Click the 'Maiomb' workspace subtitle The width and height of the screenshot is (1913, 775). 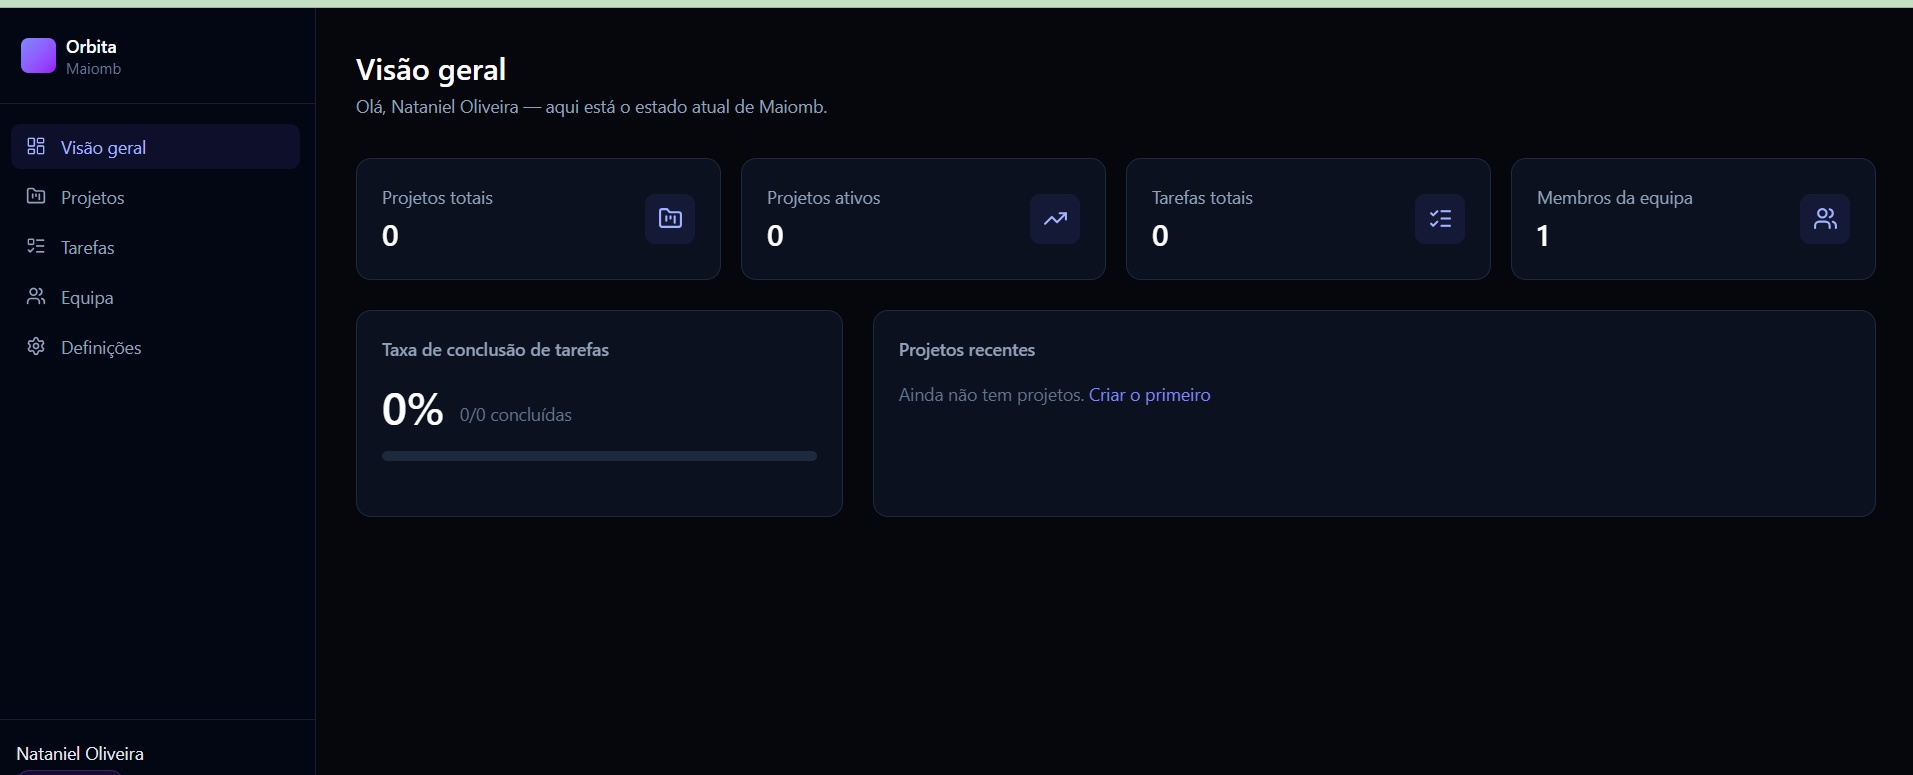pos(93,69)
